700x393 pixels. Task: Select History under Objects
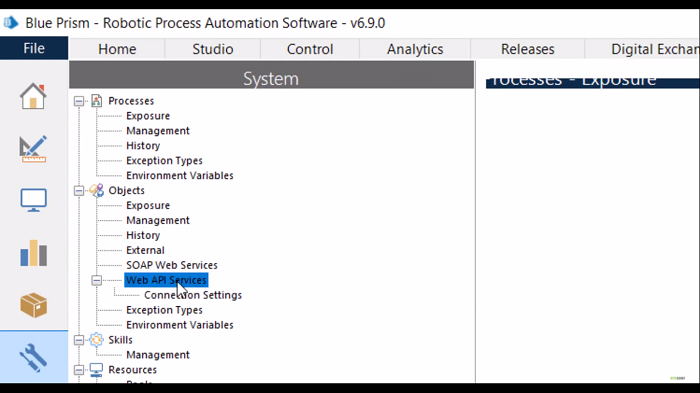[x=143, y=235]
